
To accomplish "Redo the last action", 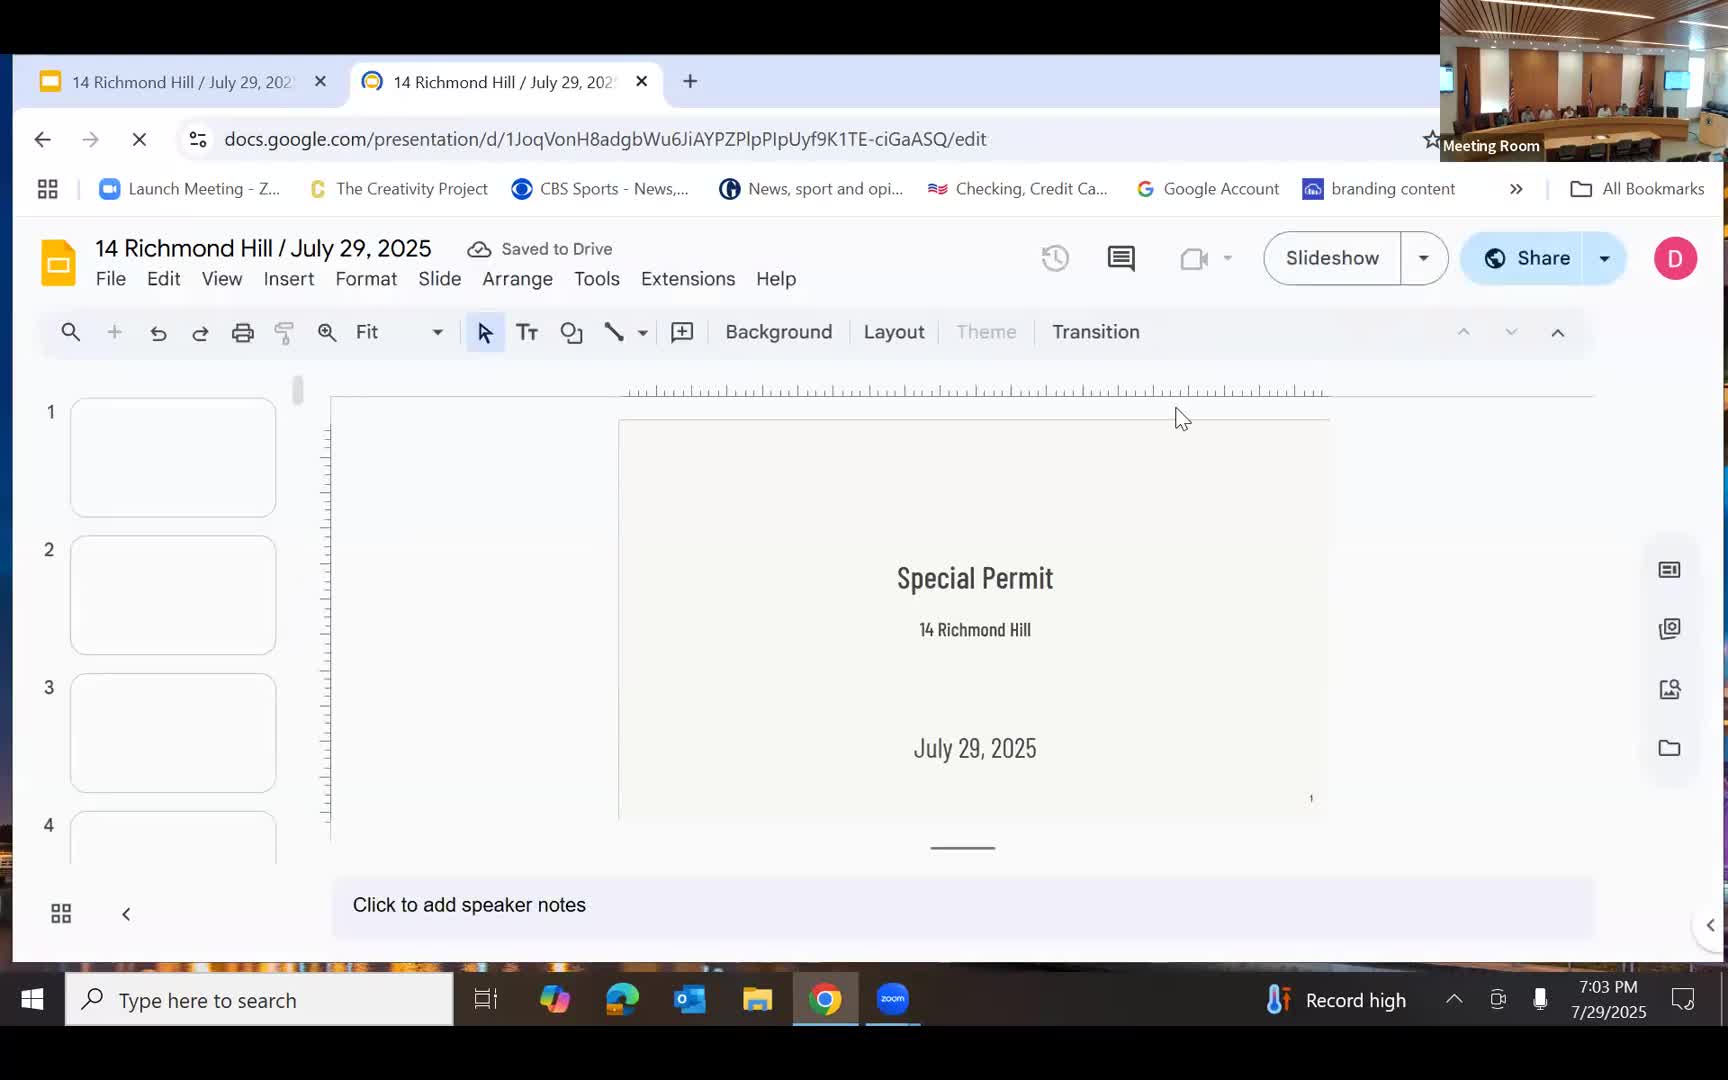I will point(200,333).
